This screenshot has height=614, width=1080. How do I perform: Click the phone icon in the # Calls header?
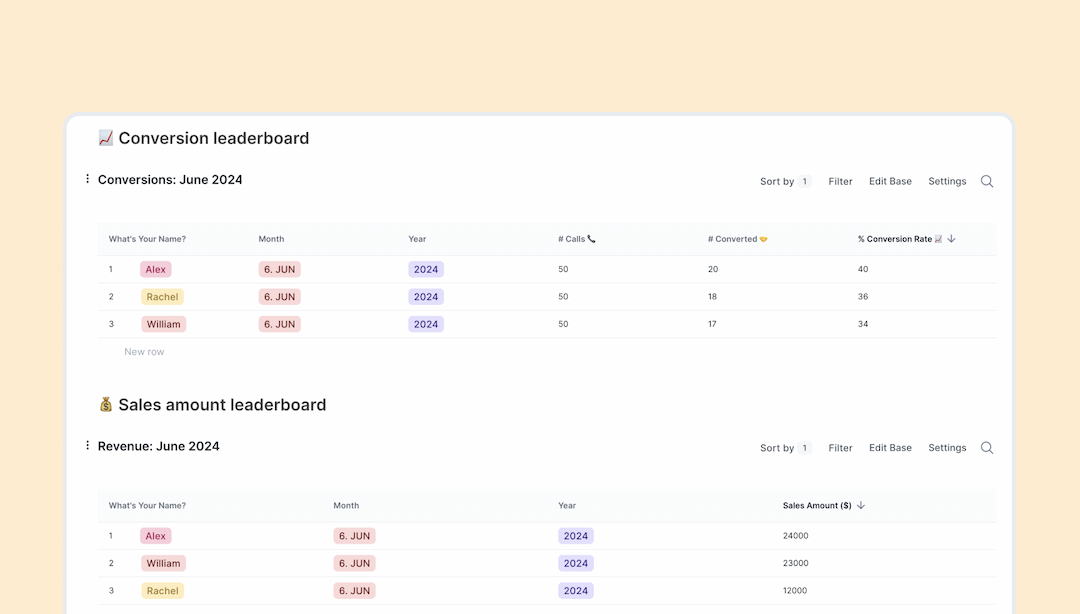click(592, 238)
